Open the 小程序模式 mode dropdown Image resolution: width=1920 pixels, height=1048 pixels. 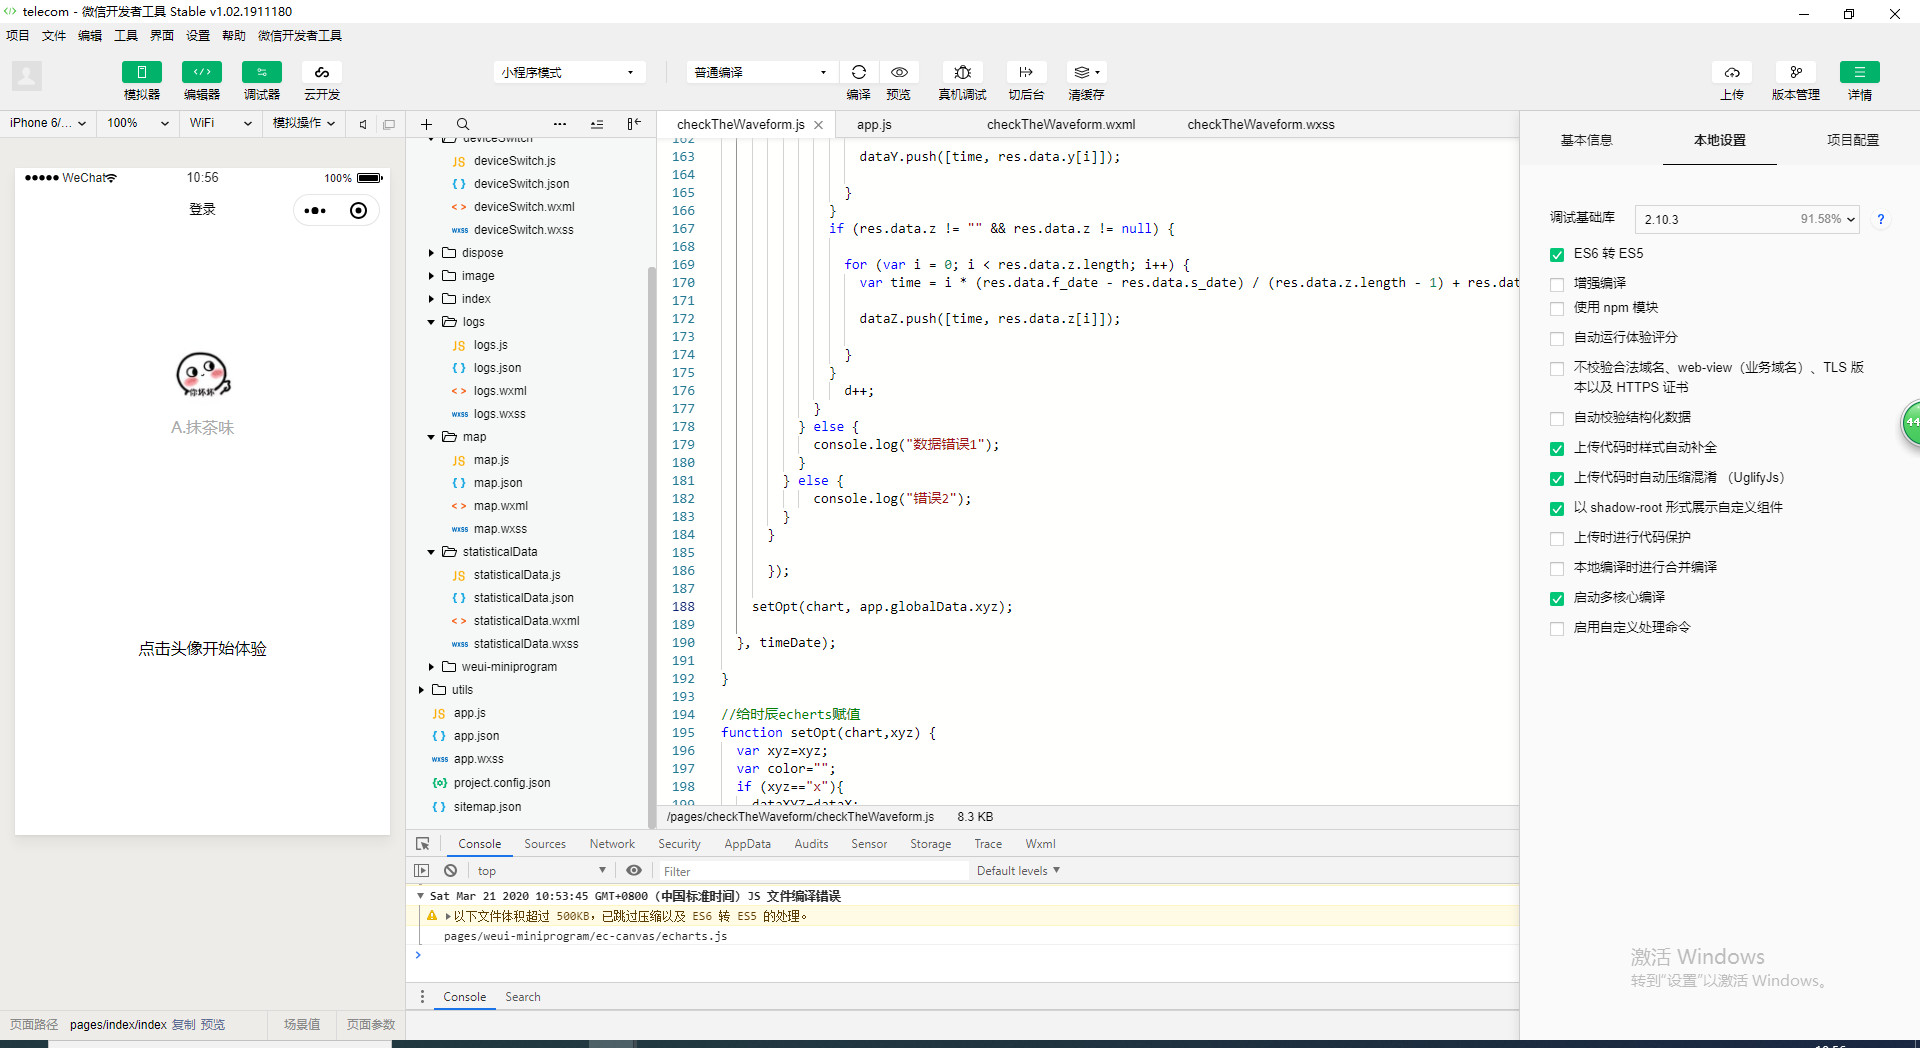tap(568, 72)
